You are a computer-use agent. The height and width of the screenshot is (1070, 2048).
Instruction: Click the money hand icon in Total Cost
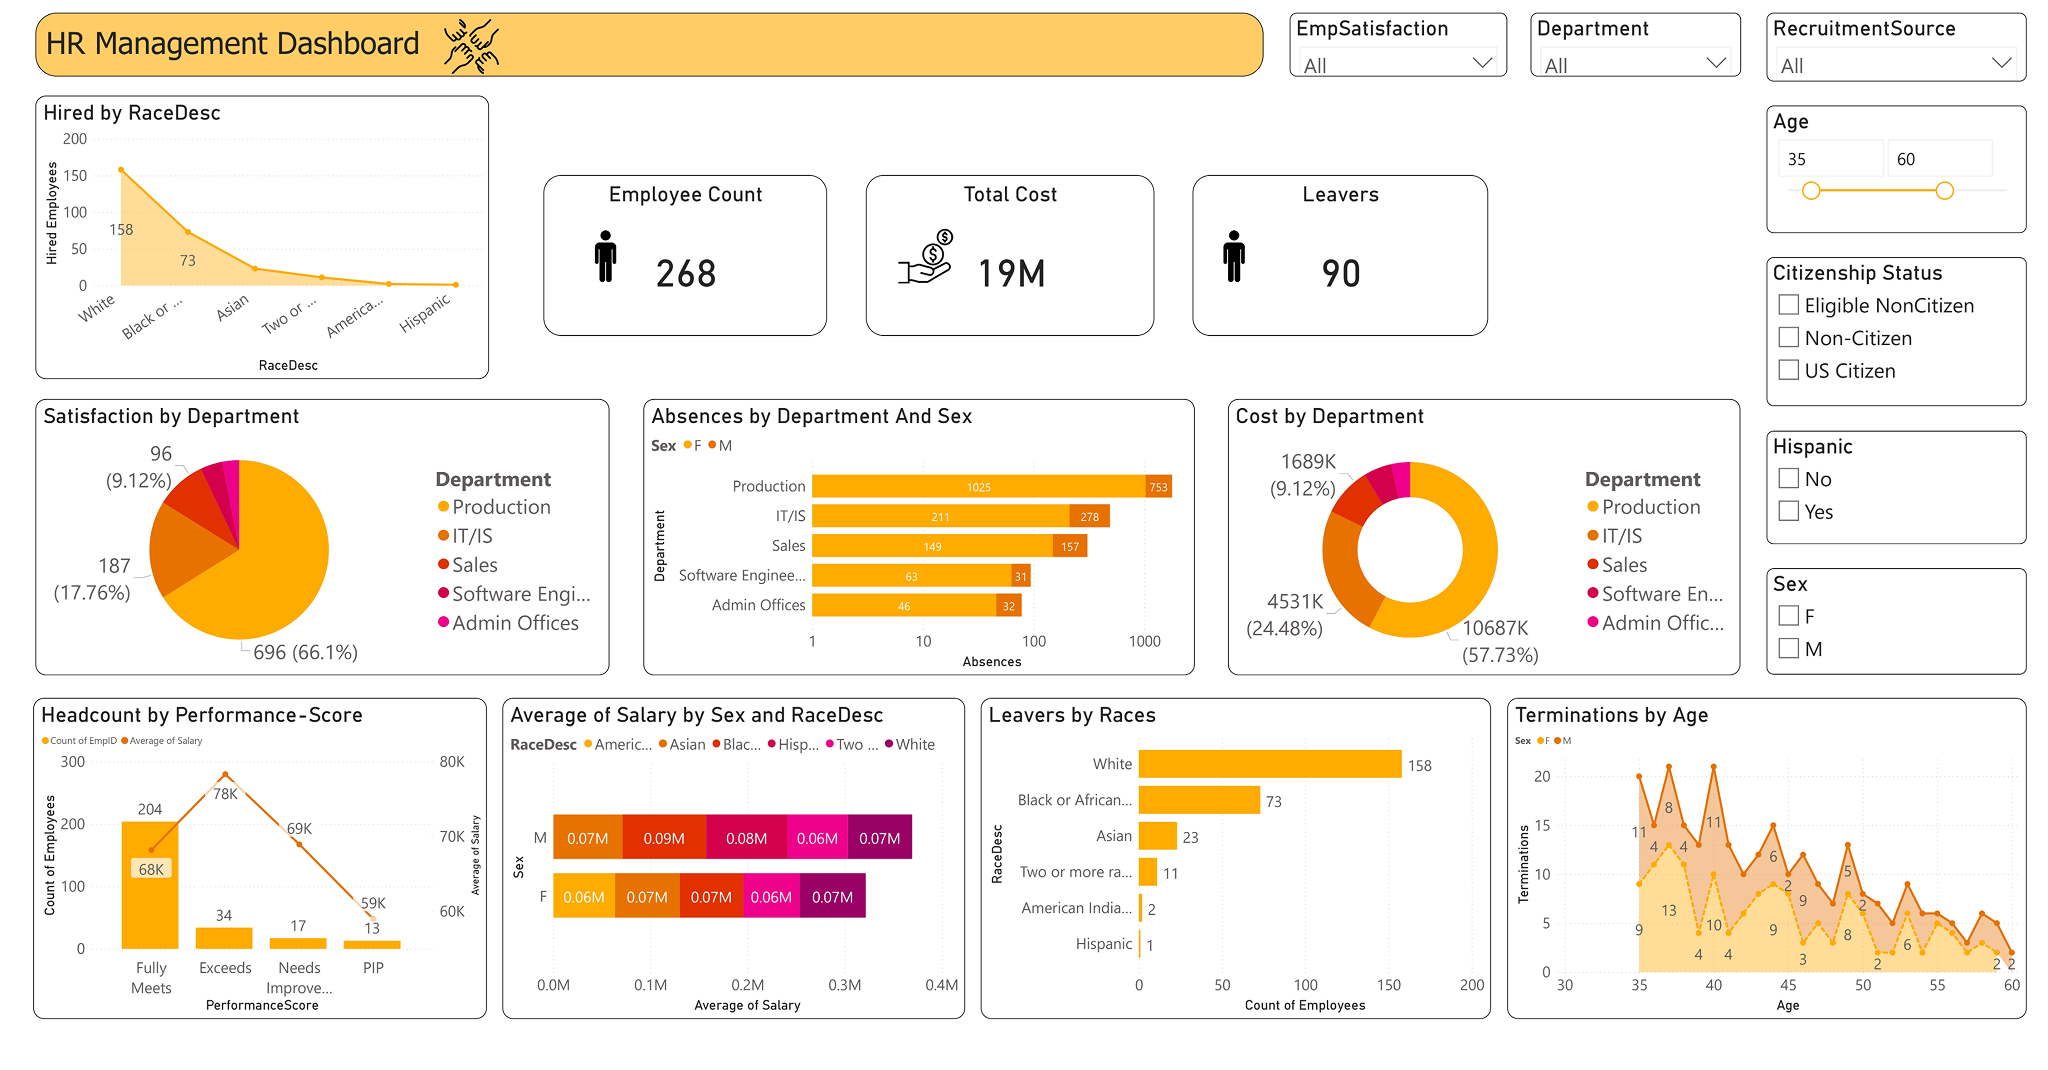pos(926,258)
